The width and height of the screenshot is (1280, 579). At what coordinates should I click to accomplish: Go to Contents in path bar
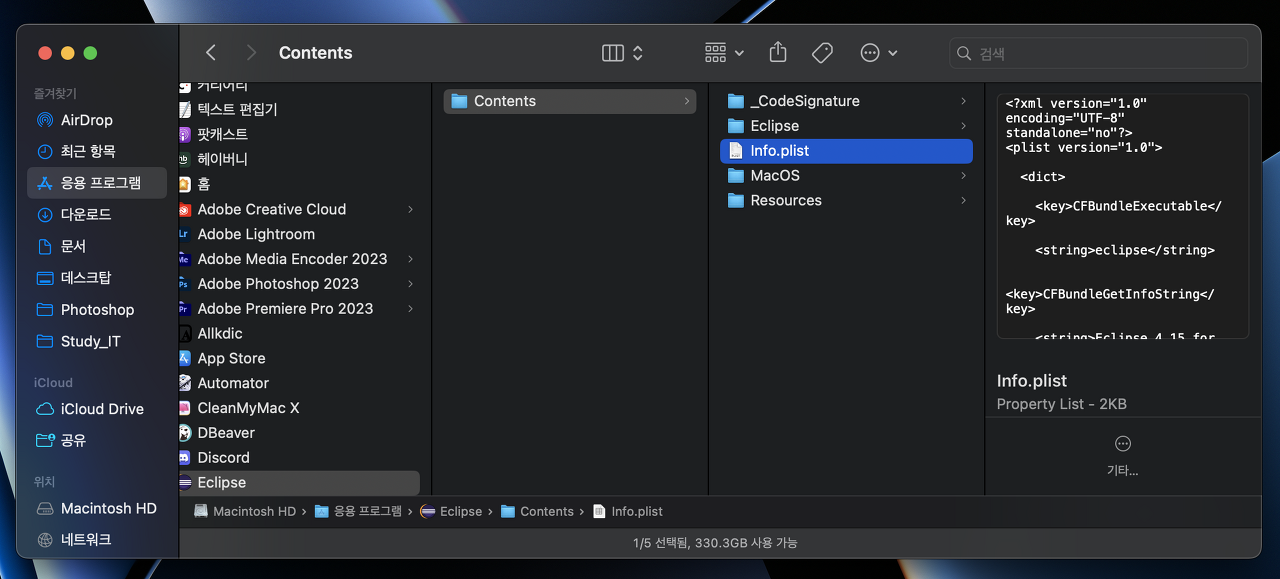(x=537, y=511)
